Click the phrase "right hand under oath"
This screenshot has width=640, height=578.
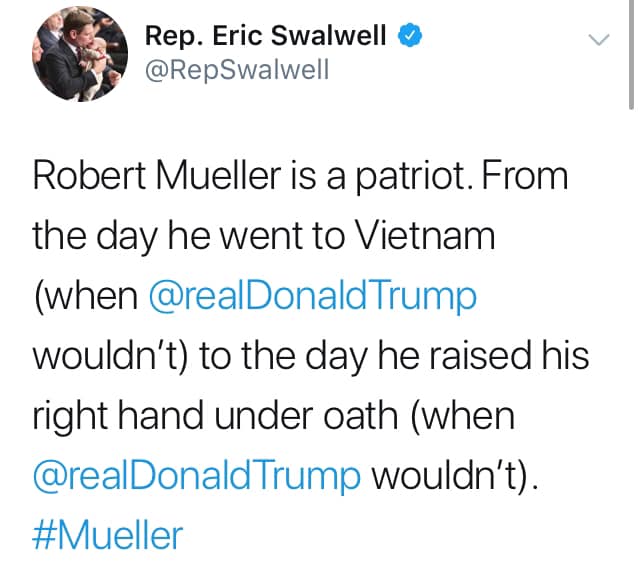click(215, 417)
